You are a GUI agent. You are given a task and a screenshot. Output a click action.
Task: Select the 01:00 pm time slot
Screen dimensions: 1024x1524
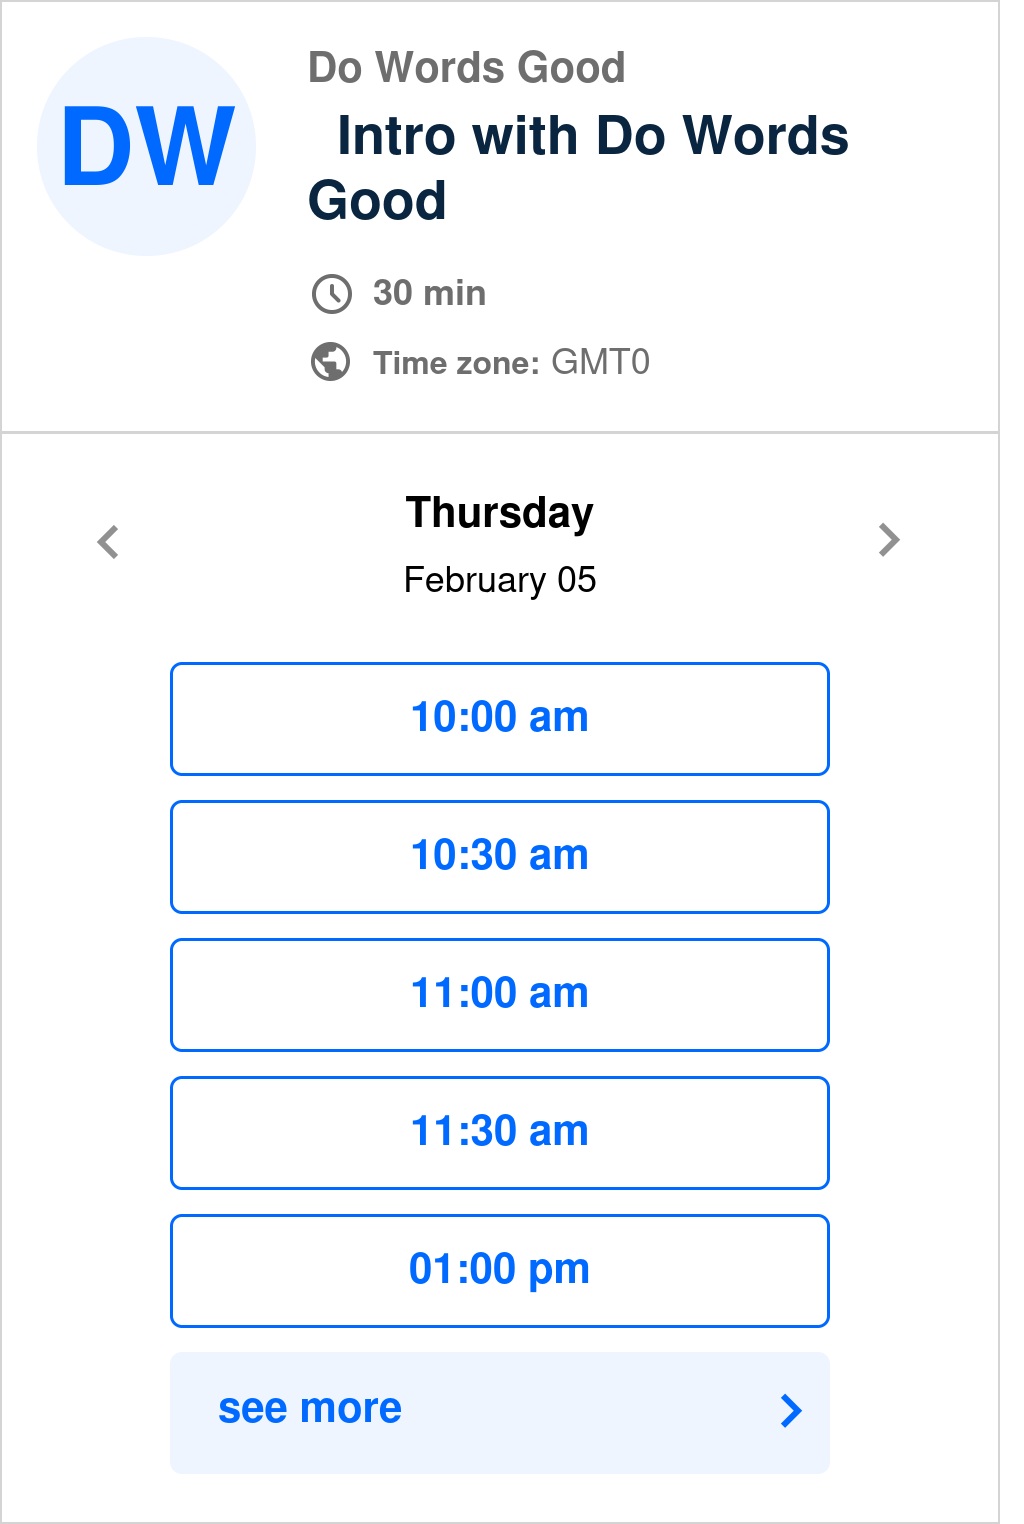[500, 1270]
